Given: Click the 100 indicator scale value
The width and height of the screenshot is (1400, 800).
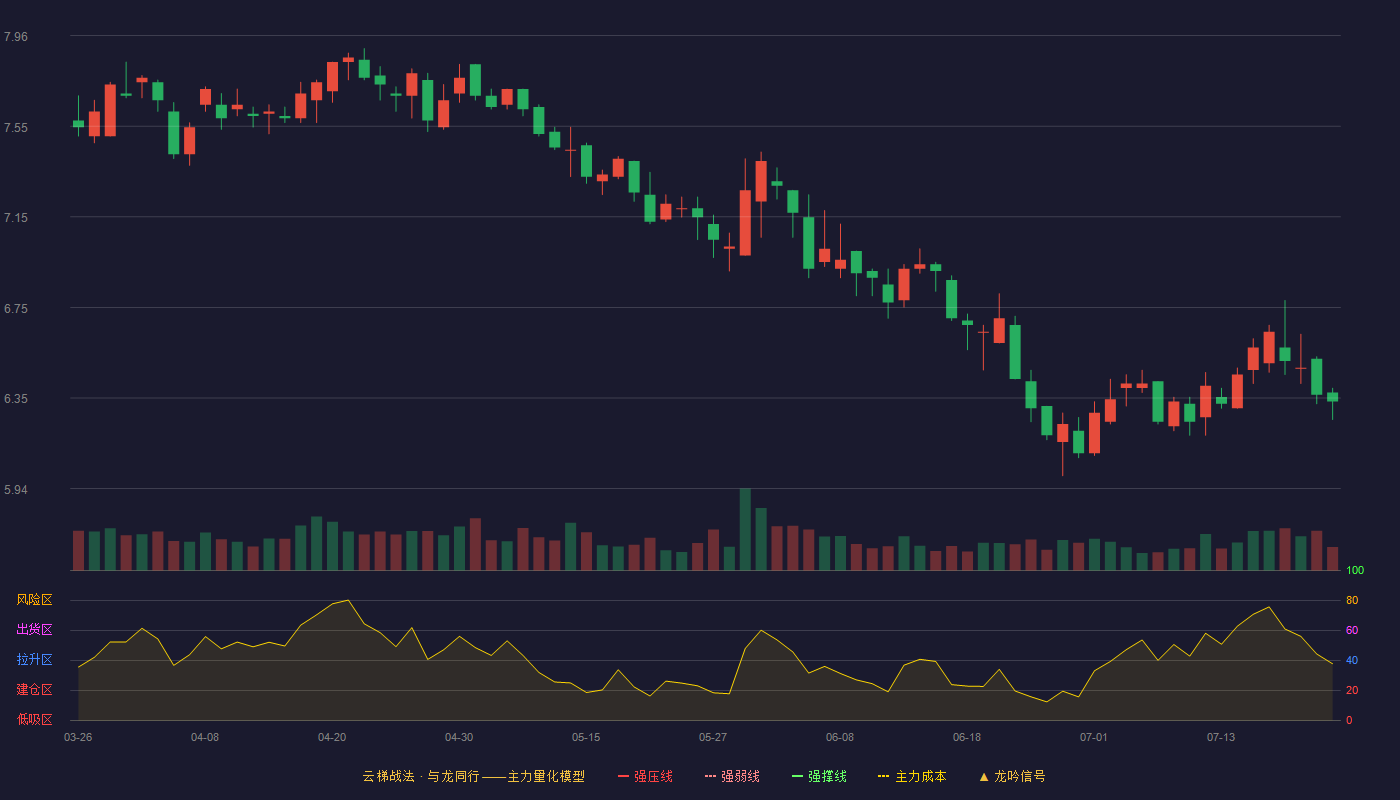Looking at the screenshot, I should [x=1355, y=571].
